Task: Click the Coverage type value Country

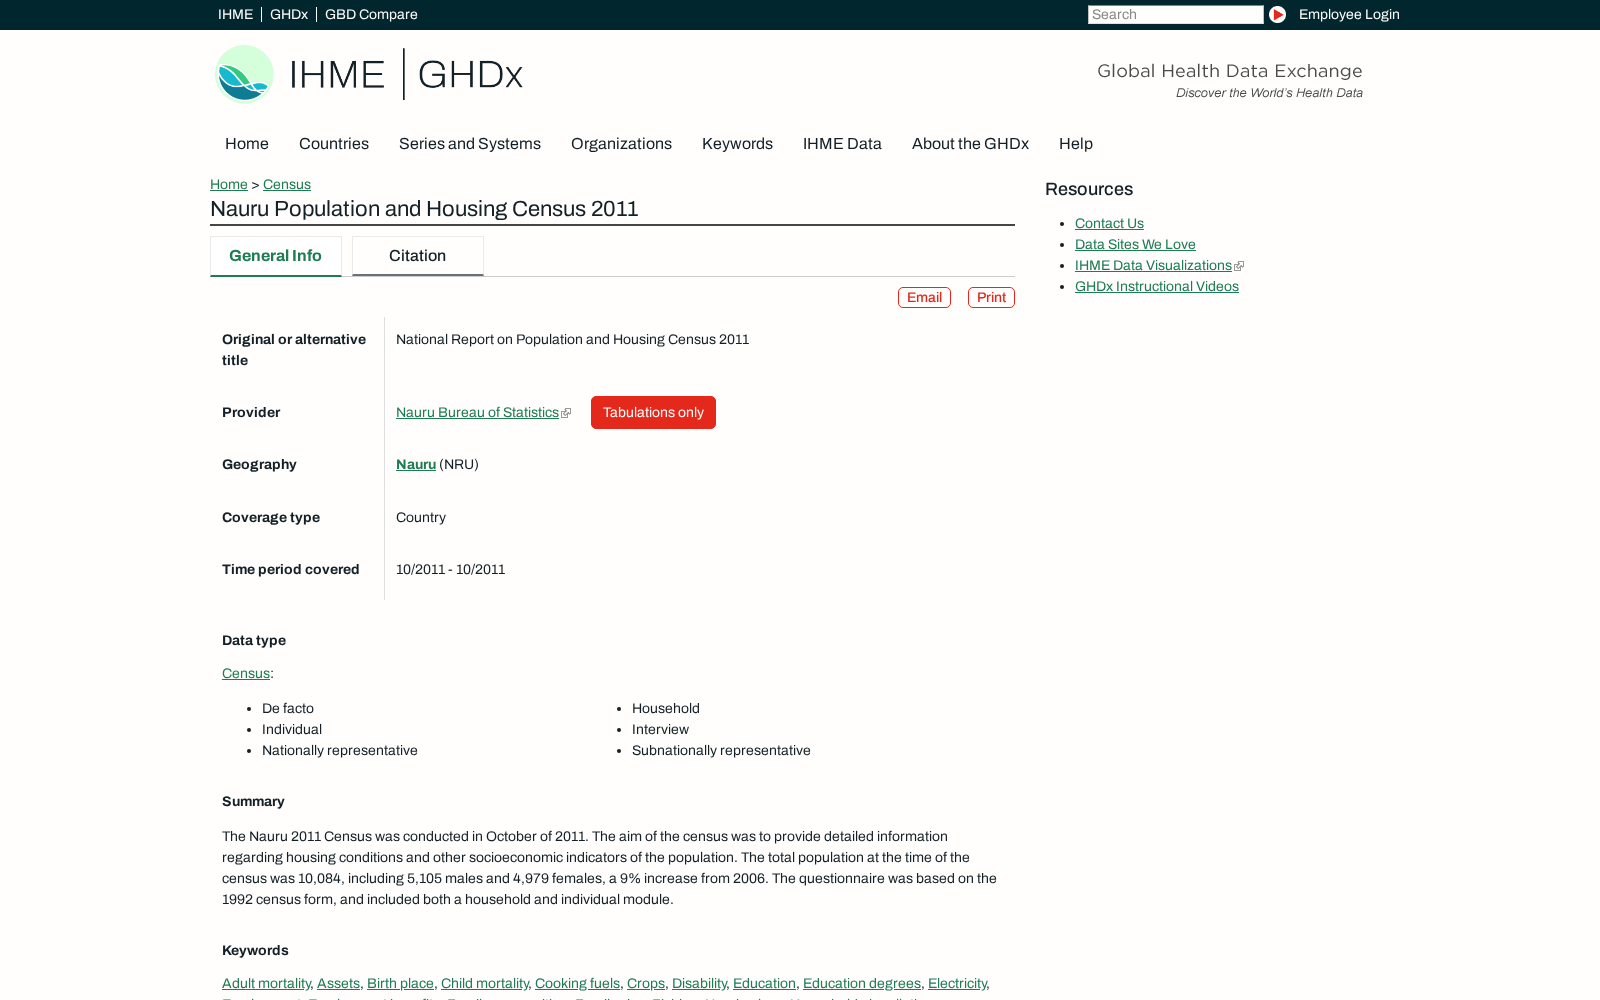Action: point(421,517)
